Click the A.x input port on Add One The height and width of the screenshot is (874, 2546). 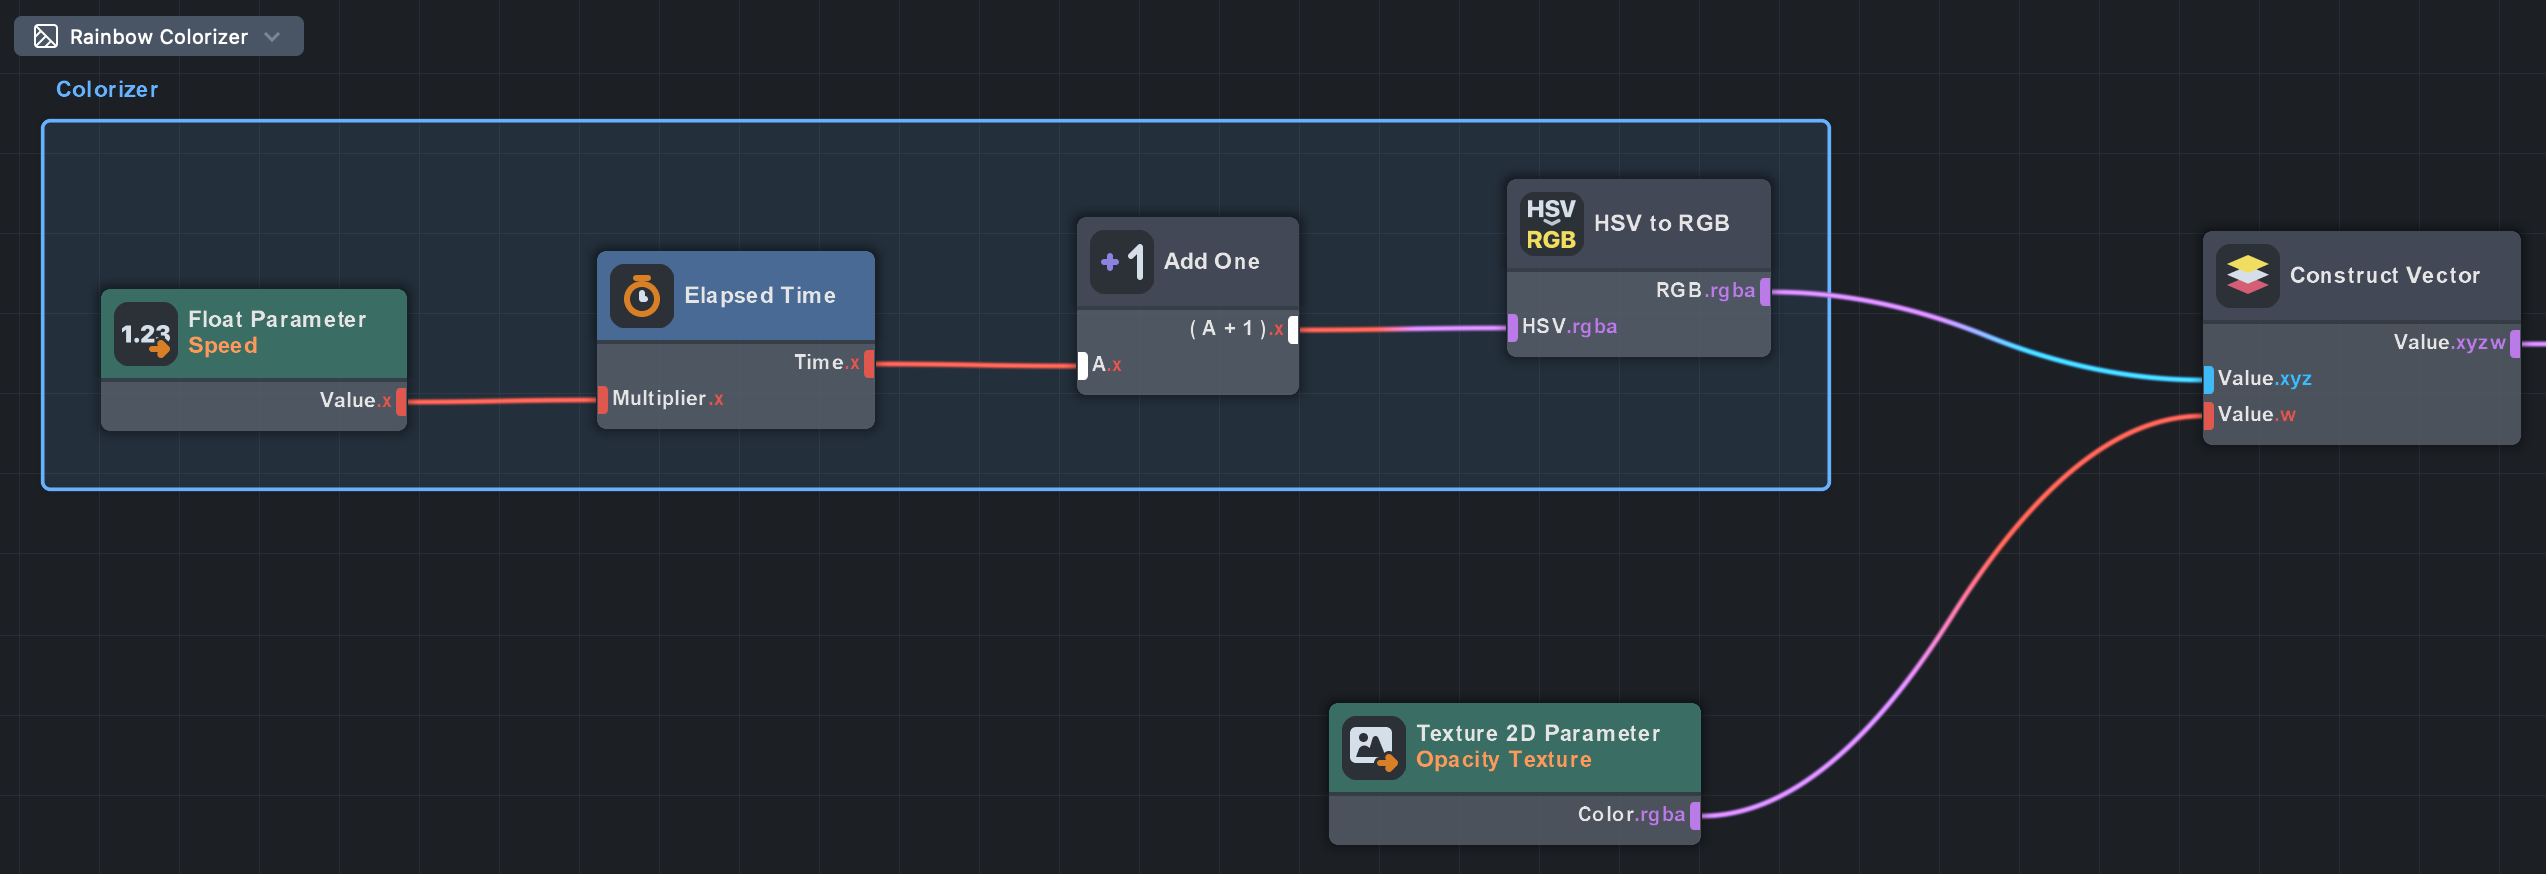1082,365
